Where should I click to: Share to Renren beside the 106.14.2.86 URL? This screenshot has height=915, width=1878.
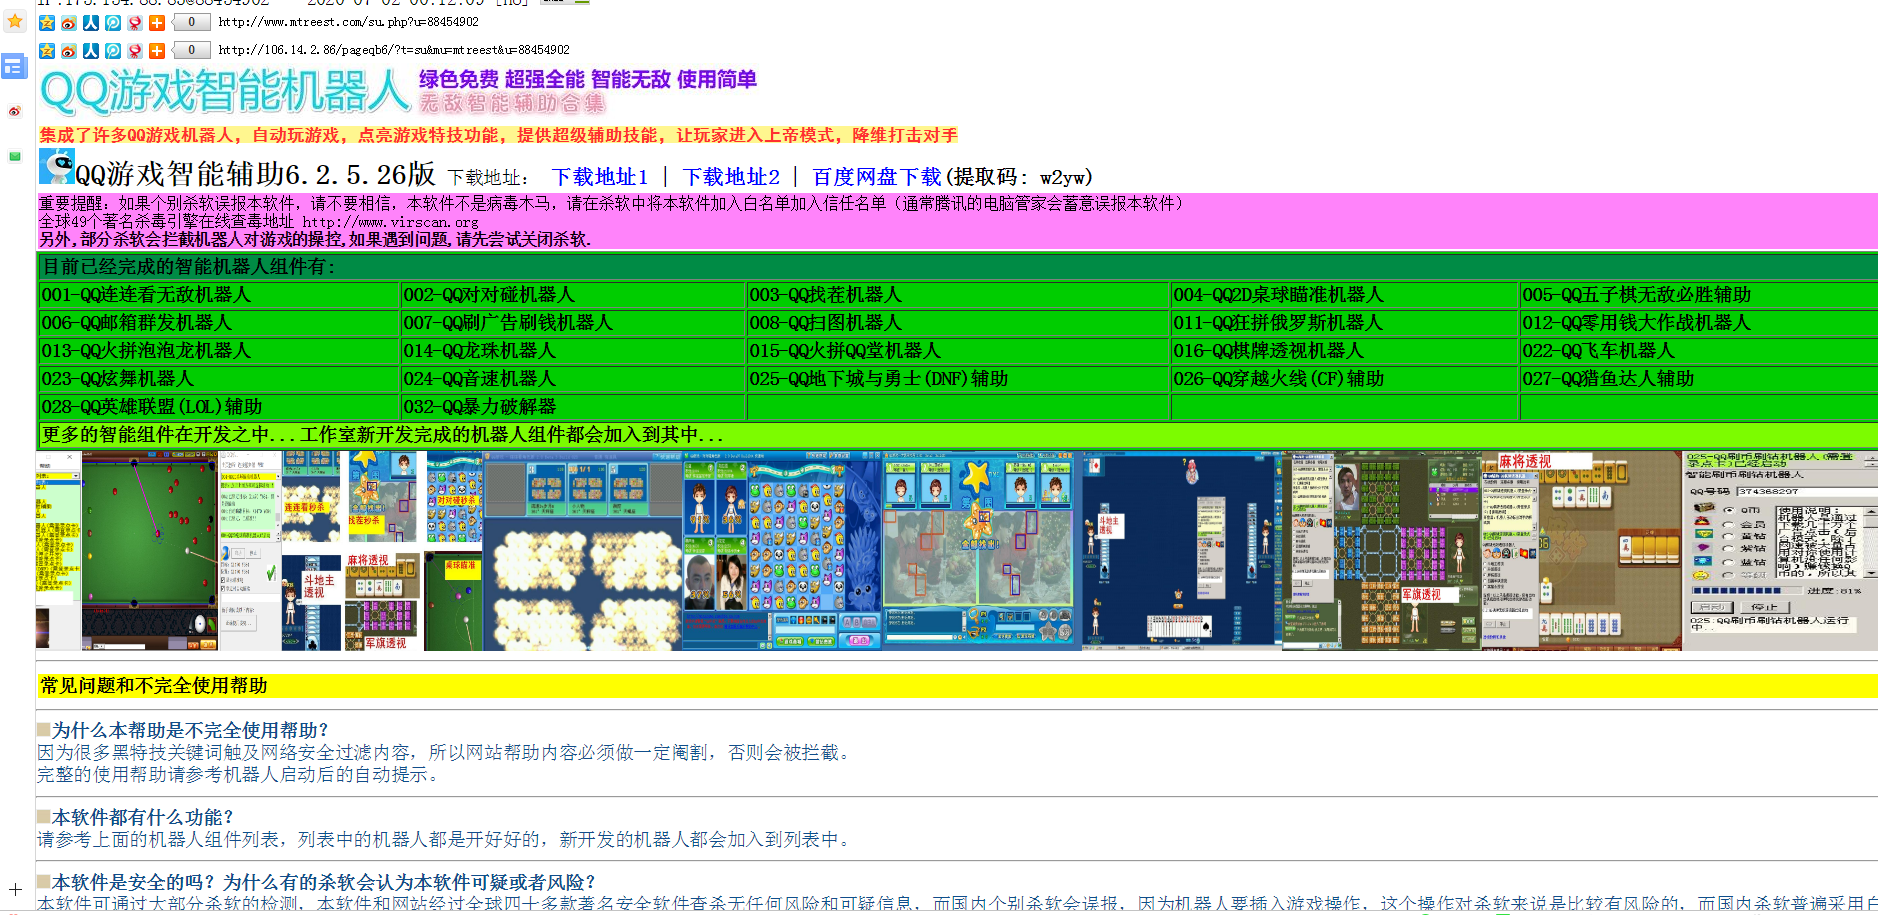click(91, 51)
